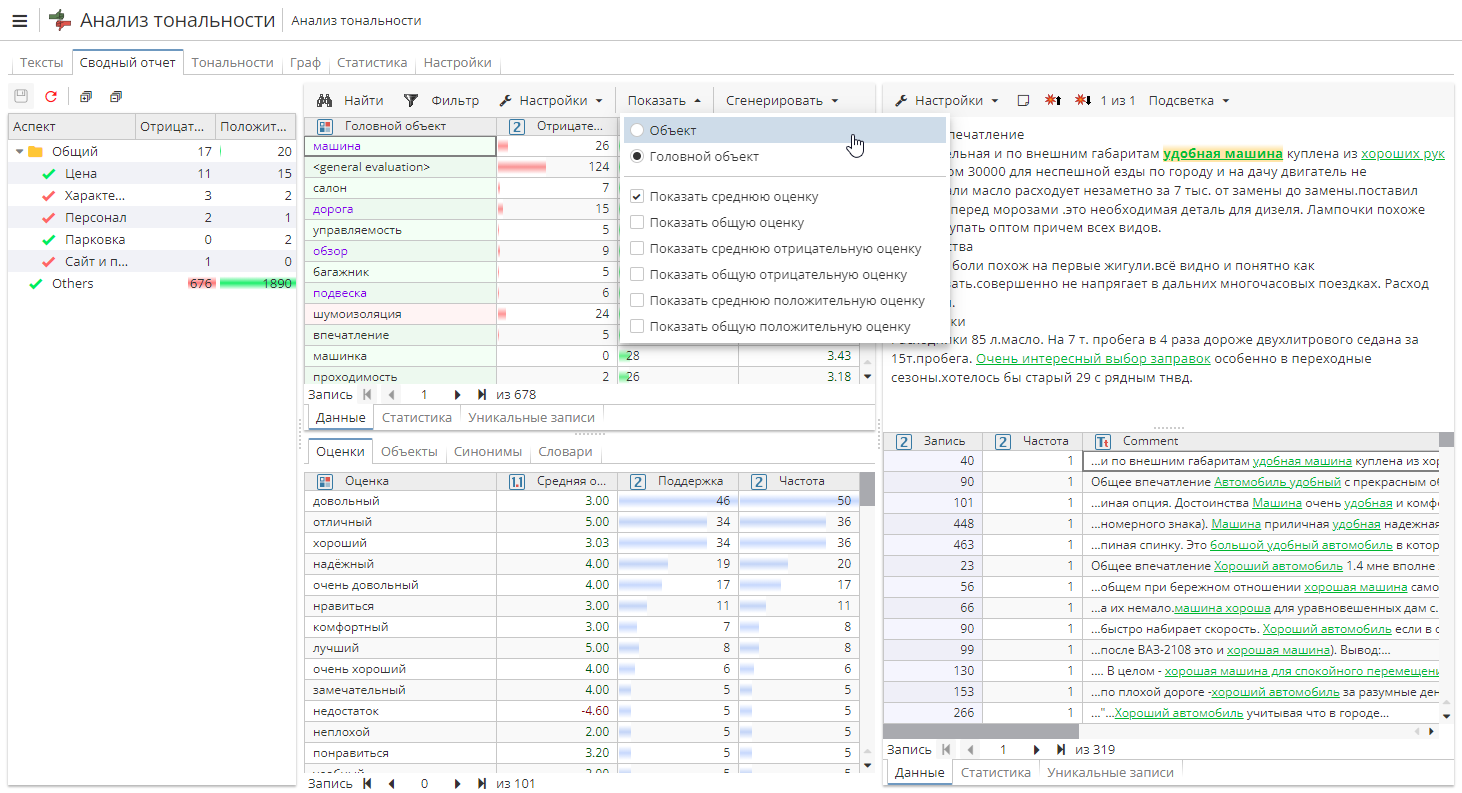1462x793 pixels.
Task: Go to next record in pager 'из 678'
Action: pyautogui.click(x=458, y=394)
